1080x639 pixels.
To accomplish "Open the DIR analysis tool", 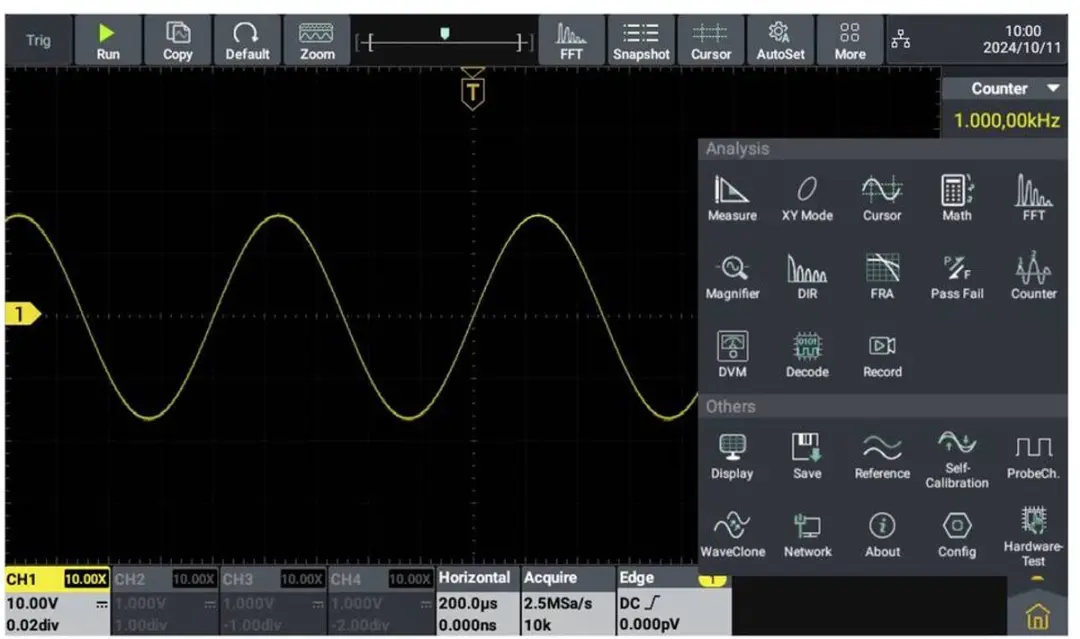I will tap(807, 277).
